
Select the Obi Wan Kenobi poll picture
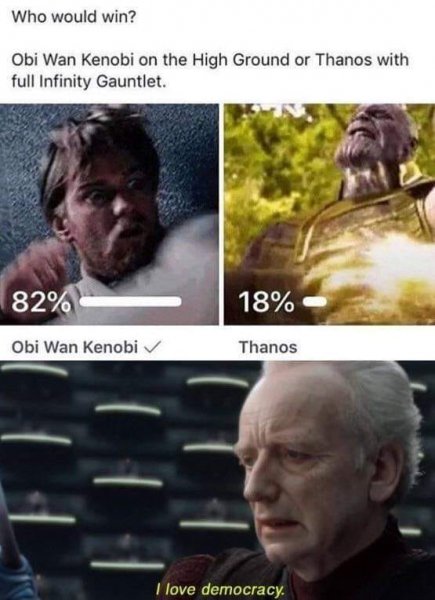109,214
